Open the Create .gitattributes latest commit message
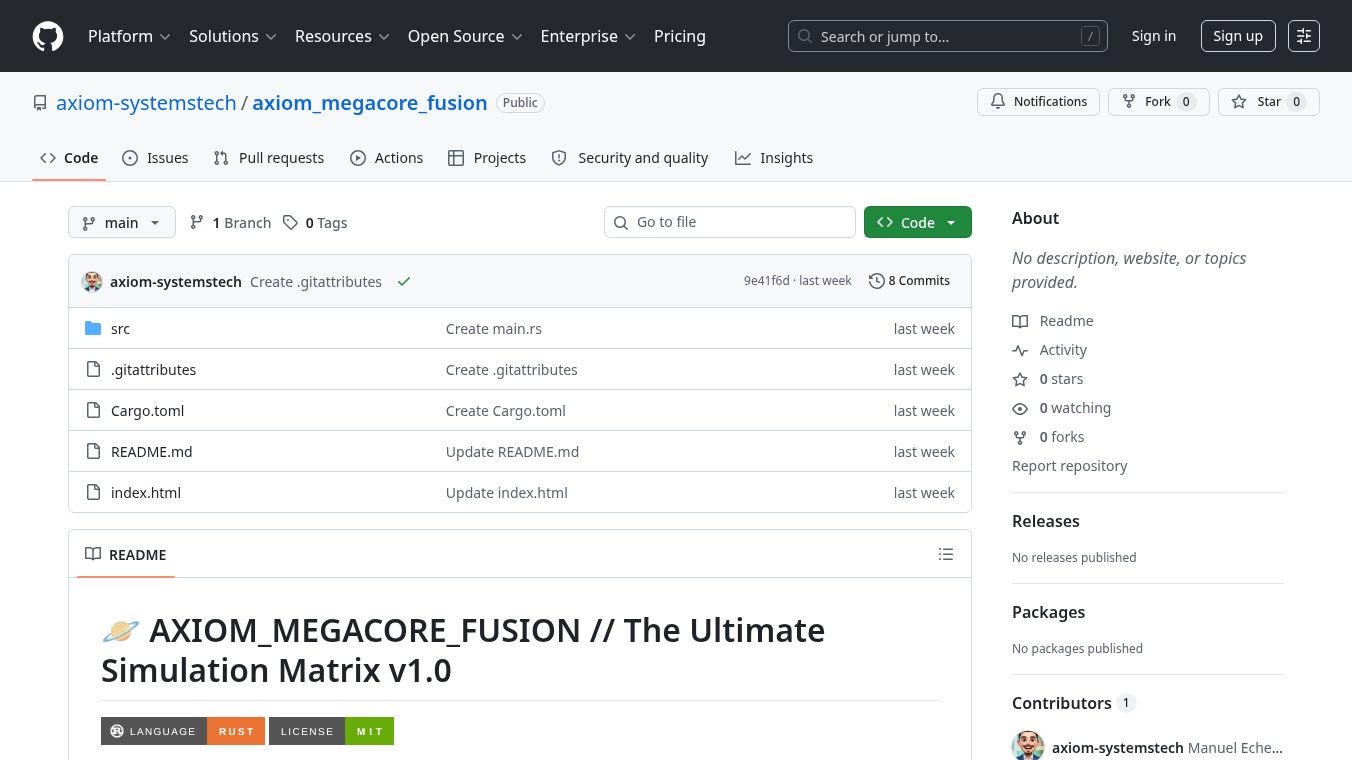The width and height of the screenshot is (1352, 760). pos(316,282)
